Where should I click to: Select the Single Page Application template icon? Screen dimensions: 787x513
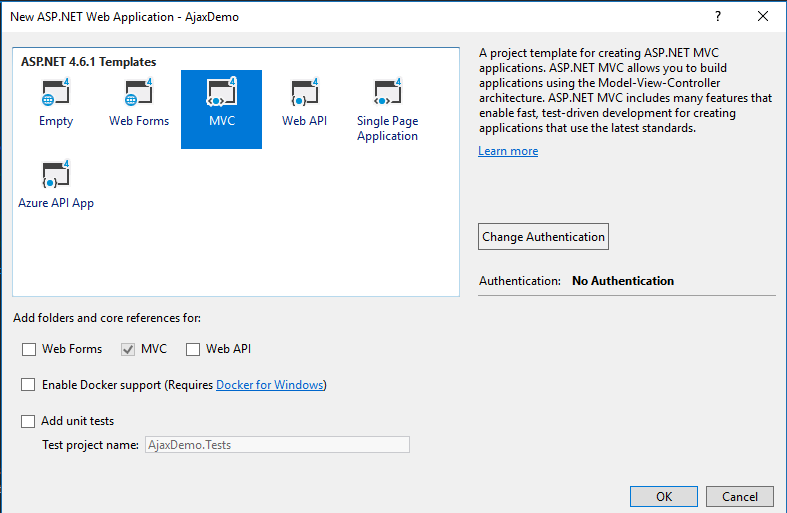coord(387,96)
